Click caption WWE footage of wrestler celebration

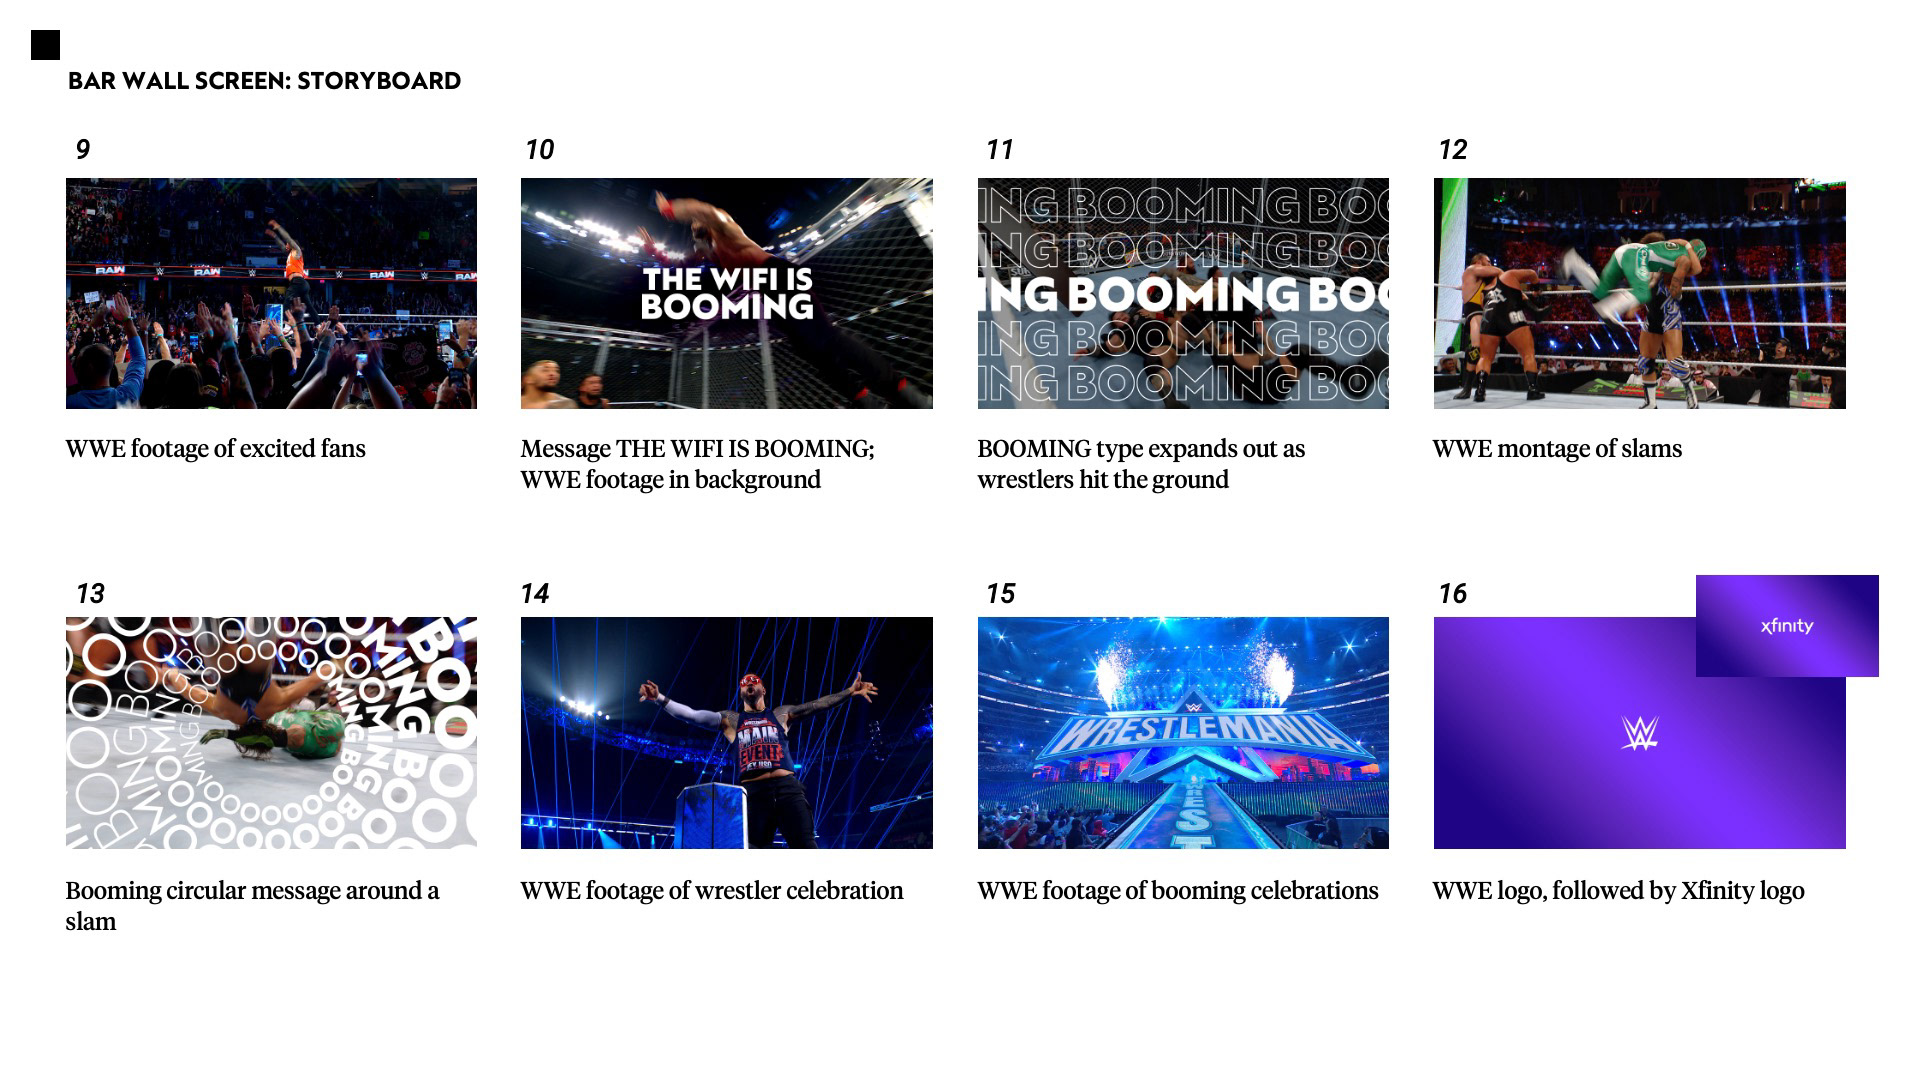712,891
